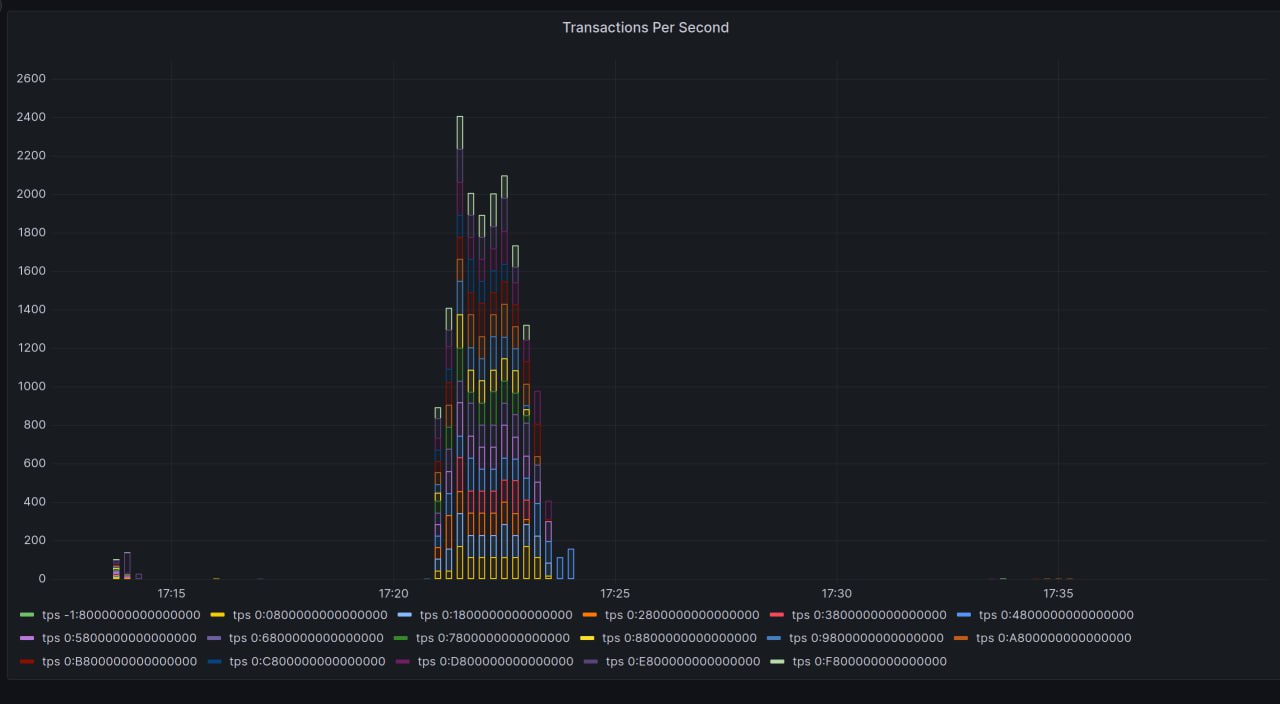Click magenta swatch for tps 0:D800000000000000
The image size is (1280, 704).
(x=402, y=662)
